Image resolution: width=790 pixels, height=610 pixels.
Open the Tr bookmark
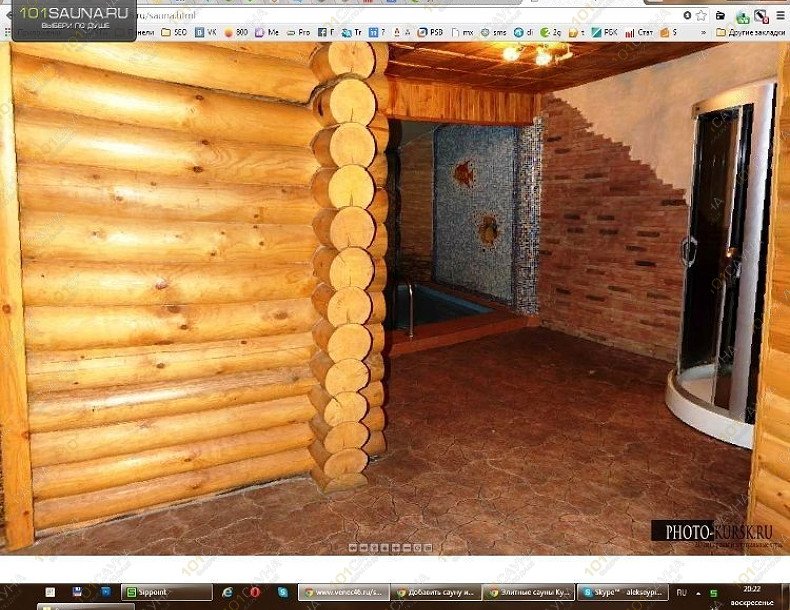coord(352,32)
